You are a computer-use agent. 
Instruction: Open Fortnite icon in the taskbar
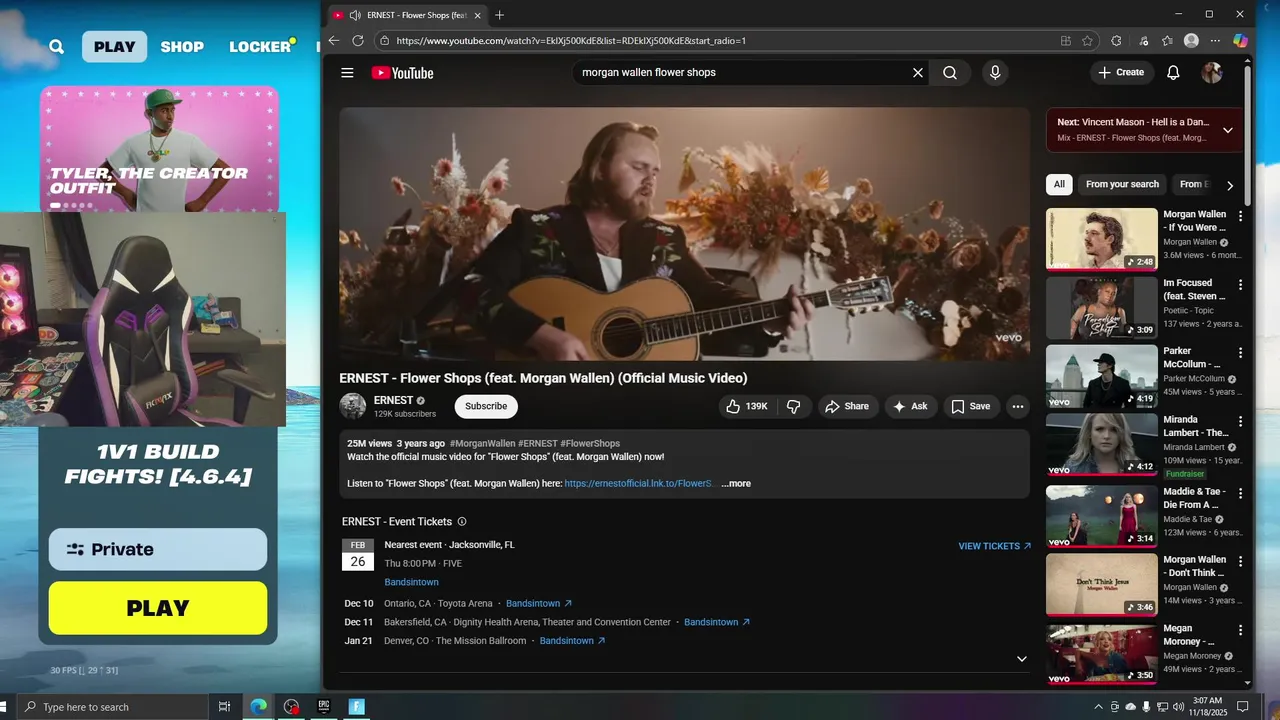point(357,706)
